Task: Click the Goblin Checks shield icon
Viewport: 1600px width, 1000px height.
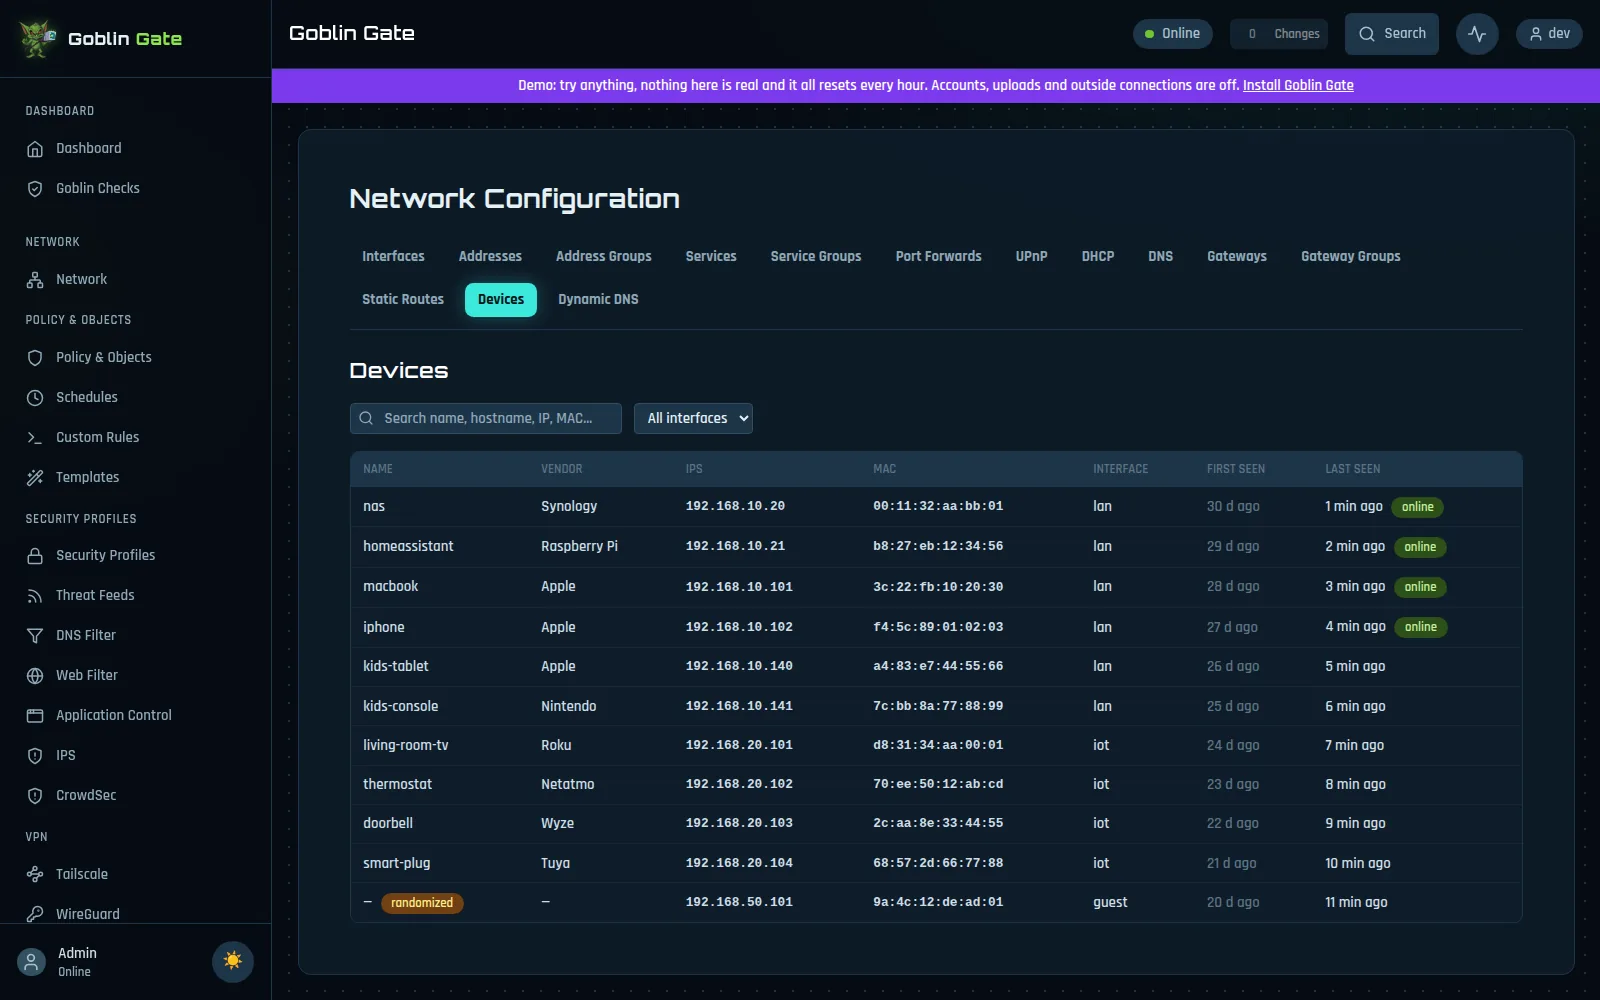Action: (x=35, y=189)
